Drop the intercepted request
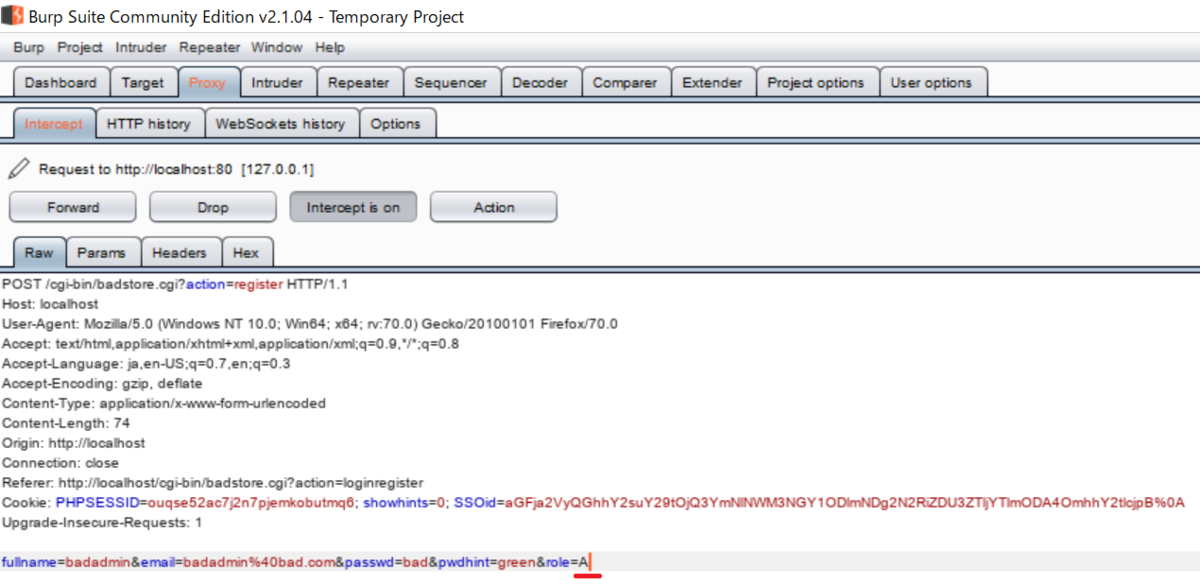 213,207
